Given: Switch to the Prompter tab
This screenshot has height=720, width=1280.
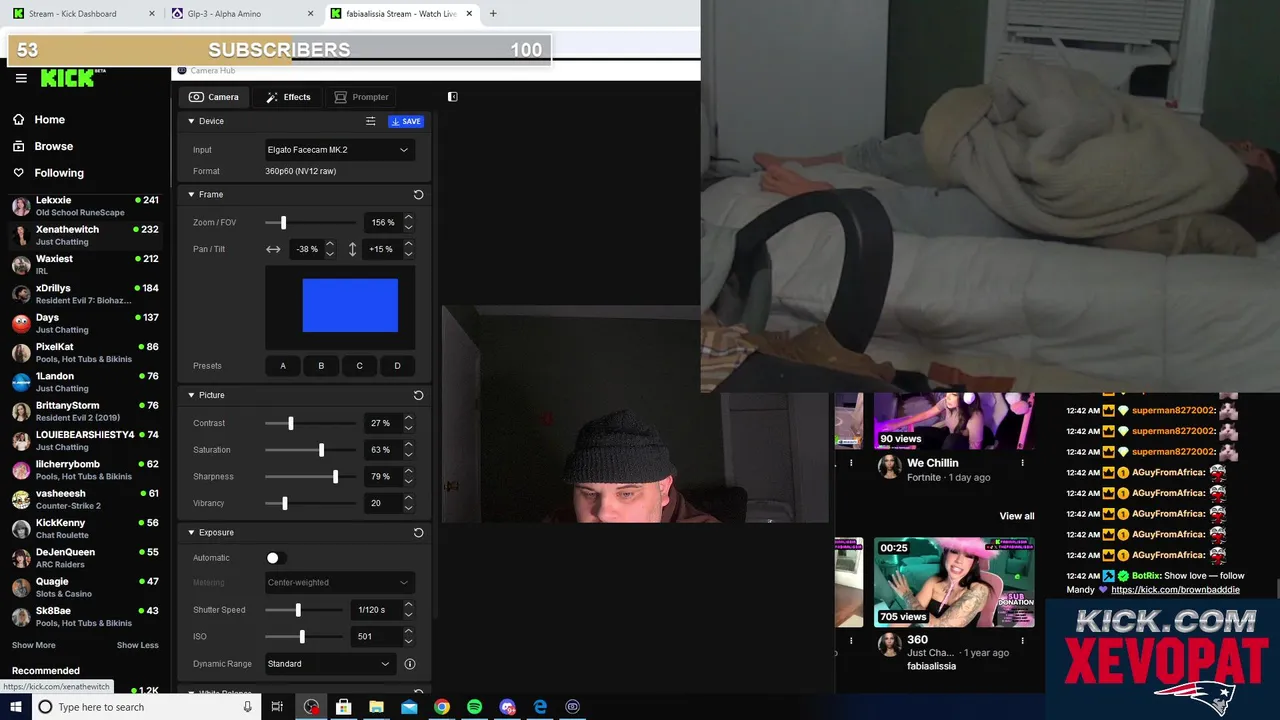Looking at the screenshot, I should [361, 97].
